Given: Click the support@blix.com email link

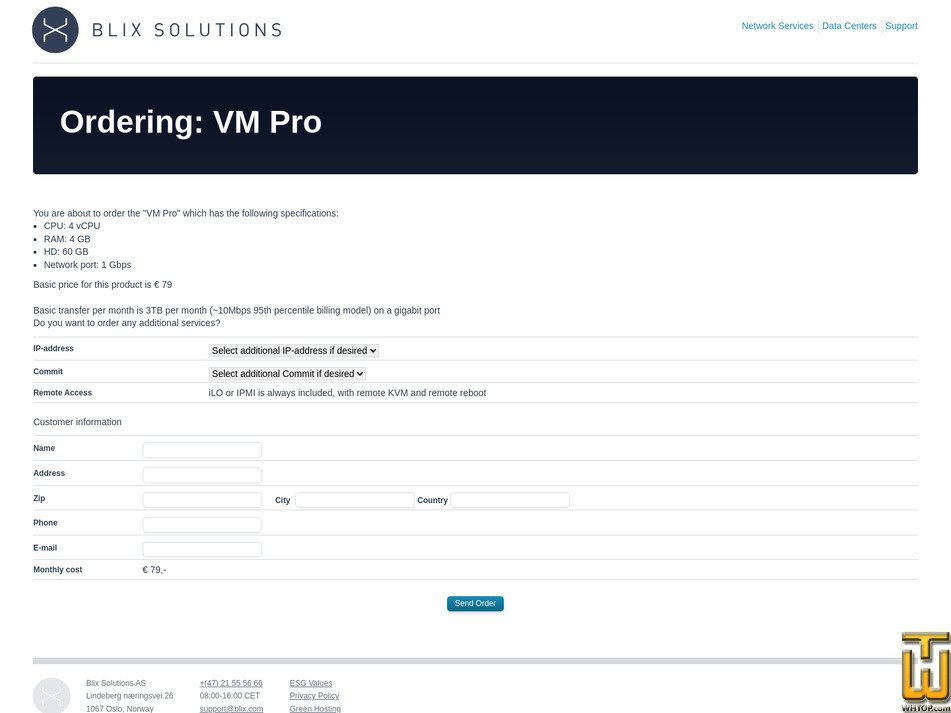Looking at the screenshot, I should click(231, 709).
